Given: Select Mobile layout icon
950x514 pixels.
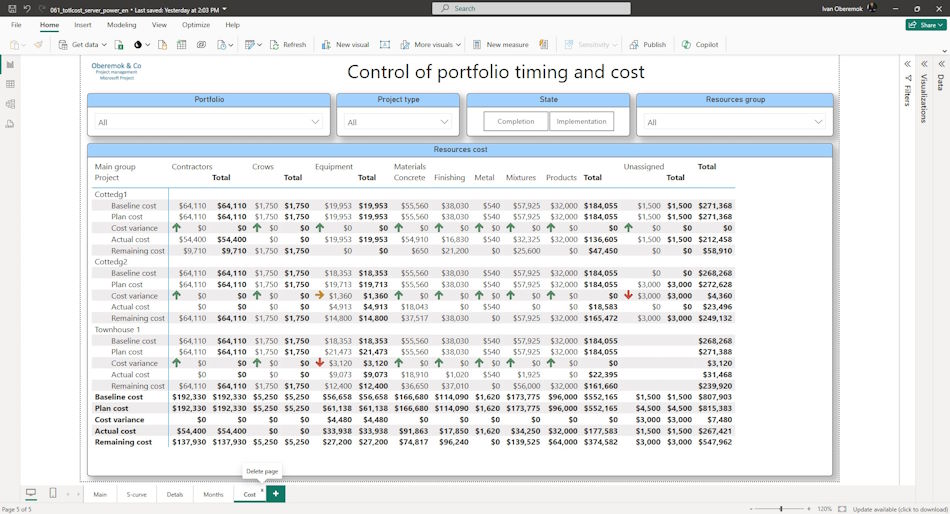Looking at the screenshot, I should 53,493.
